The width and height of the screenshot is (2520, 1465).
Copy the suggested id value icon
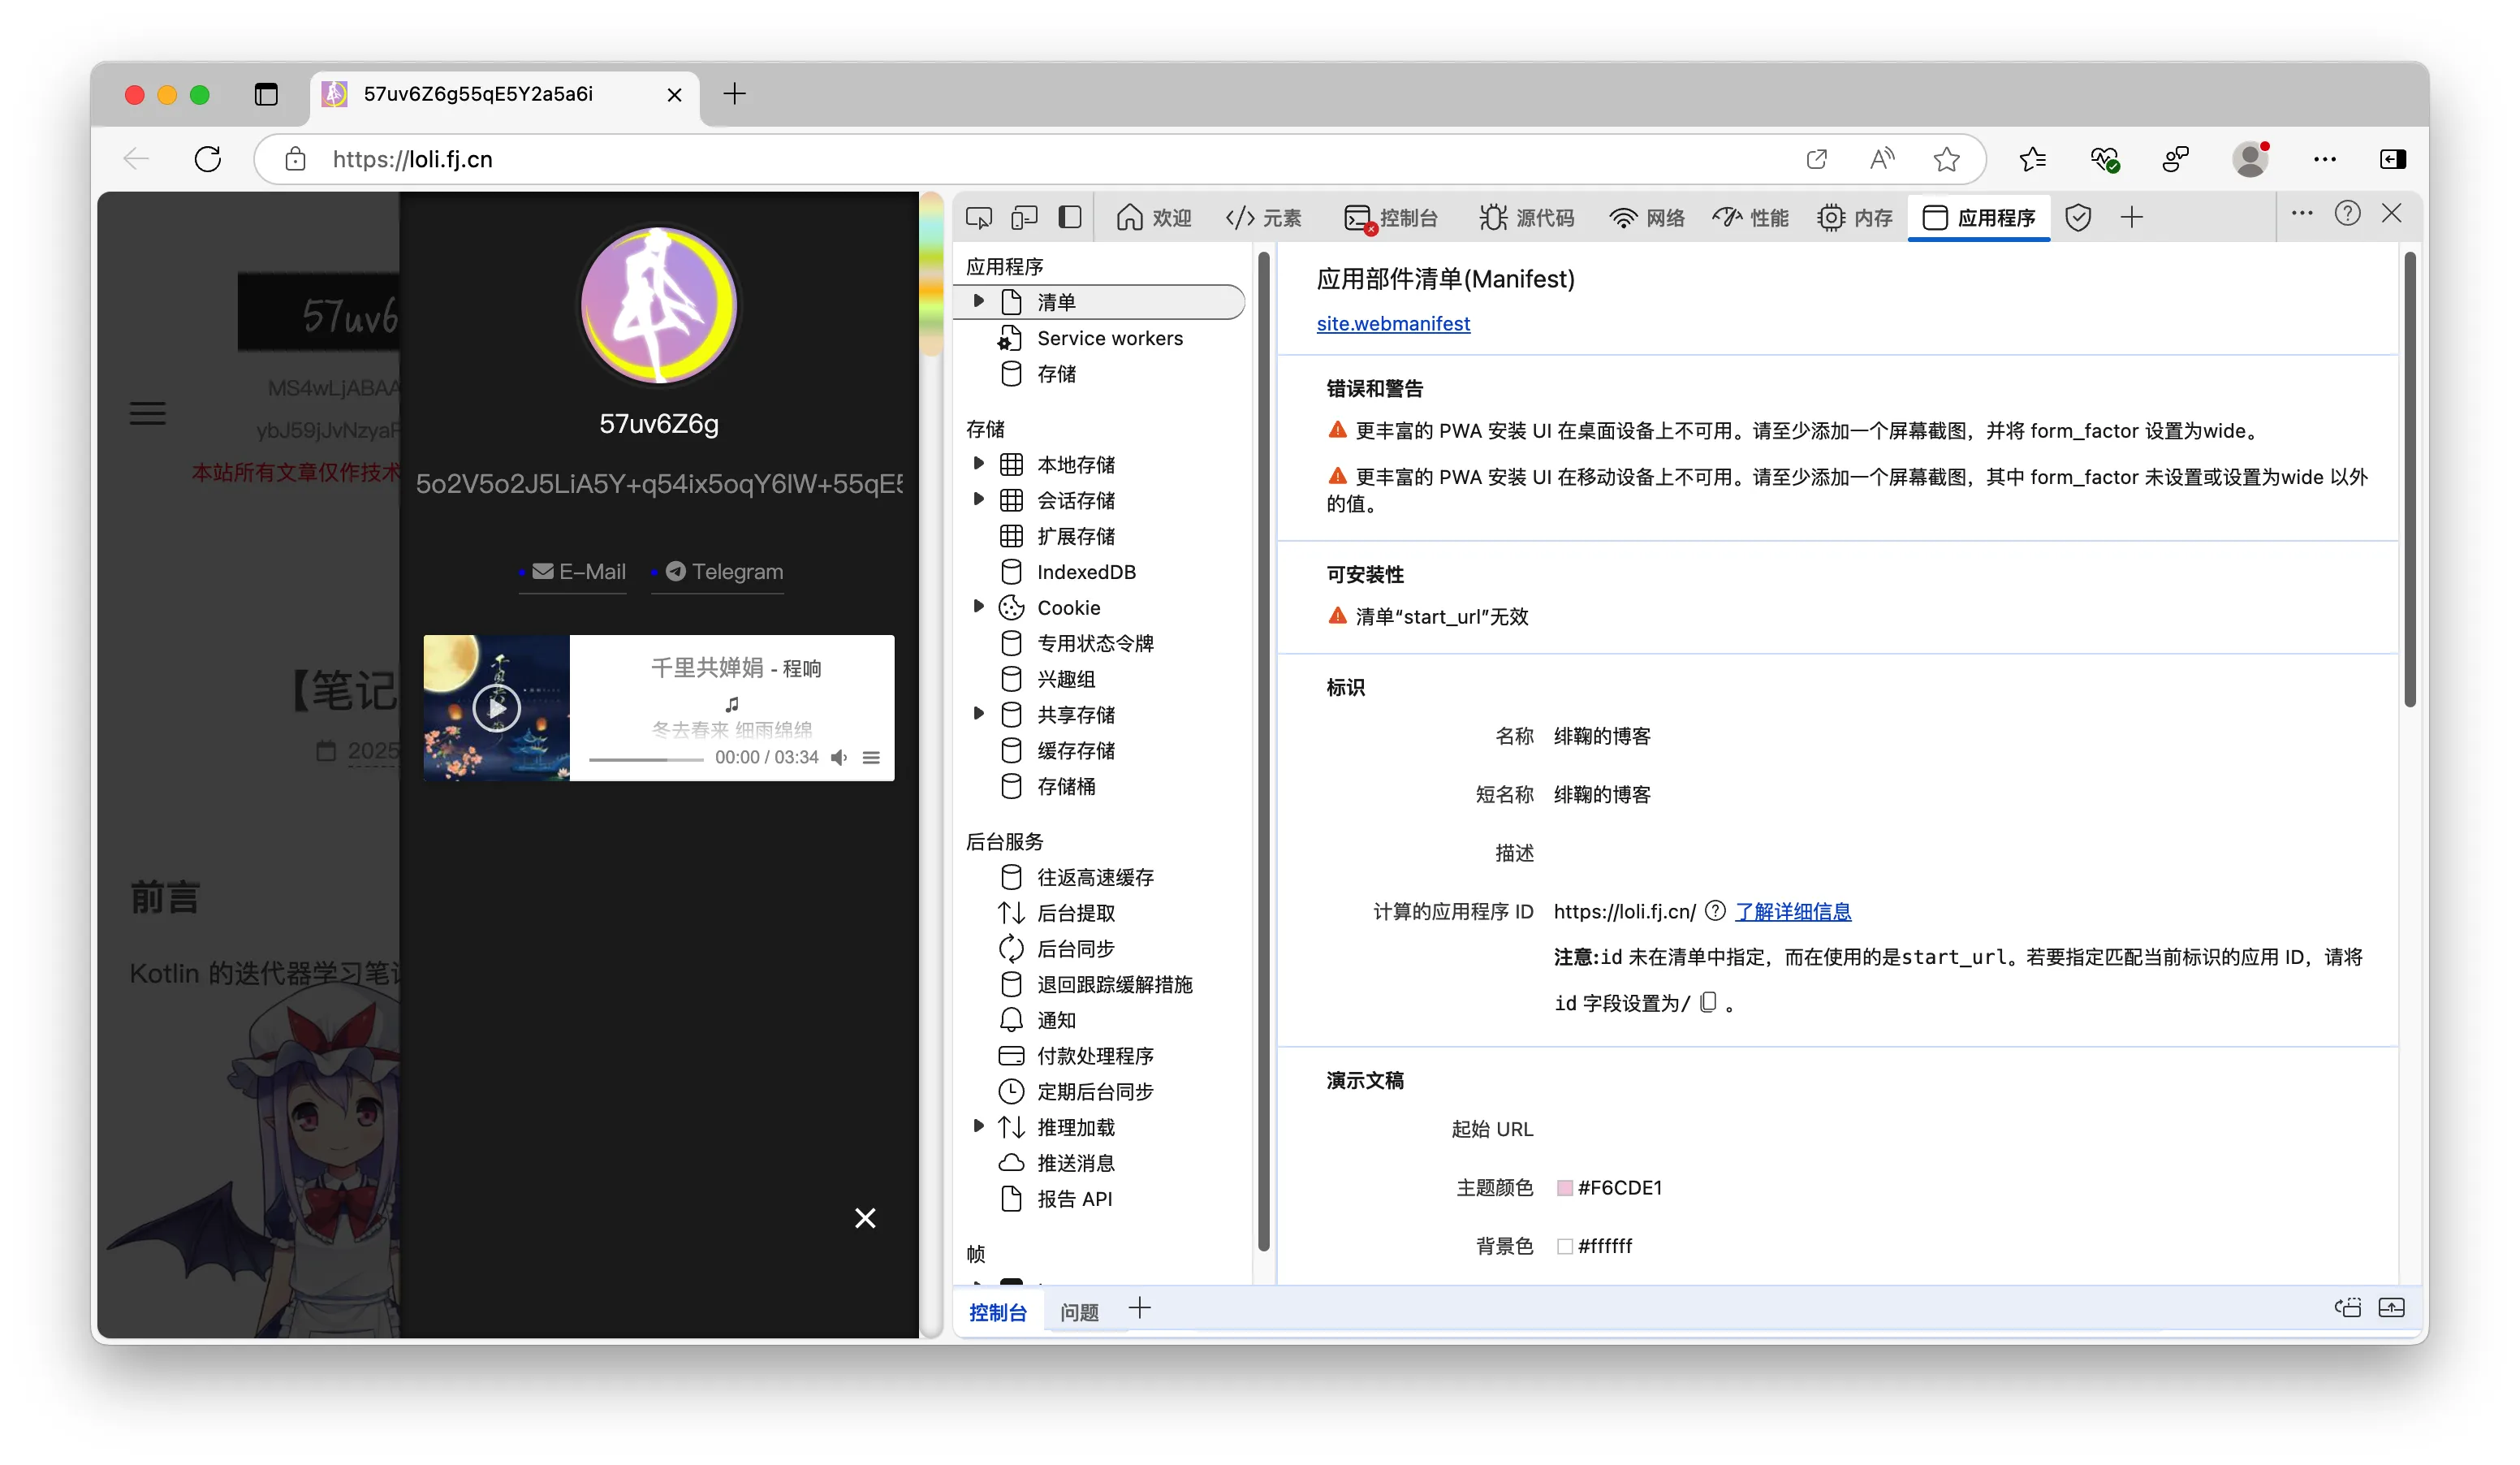[x=1708, y=1002]
